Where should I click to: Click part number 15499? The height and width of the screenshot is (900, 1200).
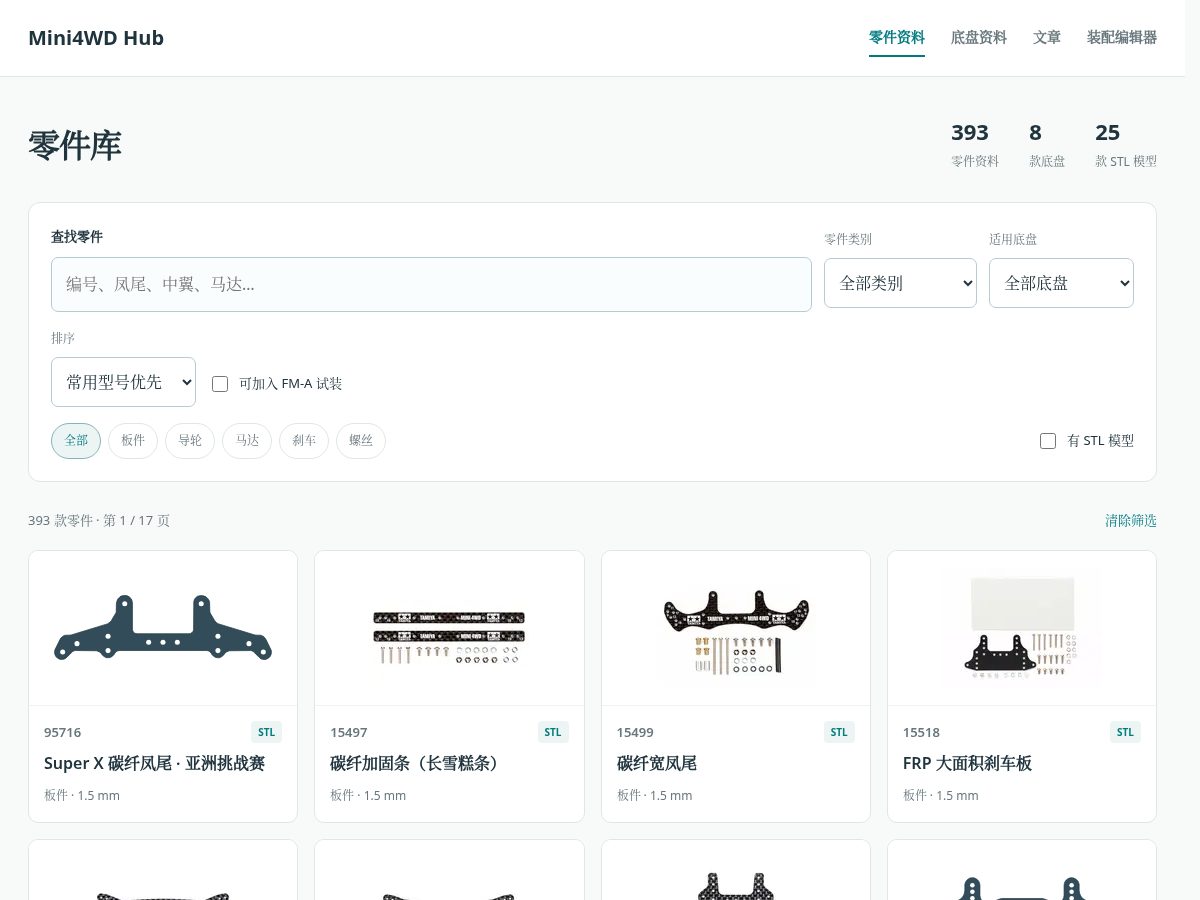click(x=635, y=732)
